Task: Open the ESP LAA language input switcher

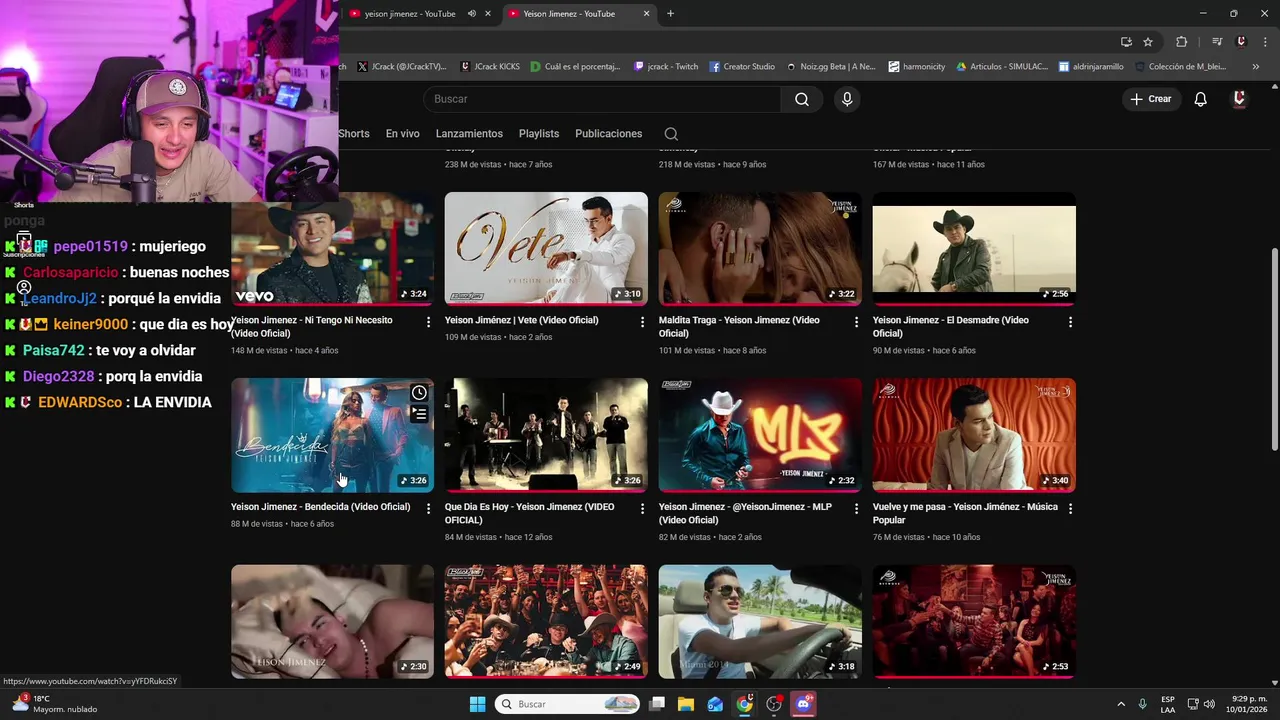Action: [1168, 704]
